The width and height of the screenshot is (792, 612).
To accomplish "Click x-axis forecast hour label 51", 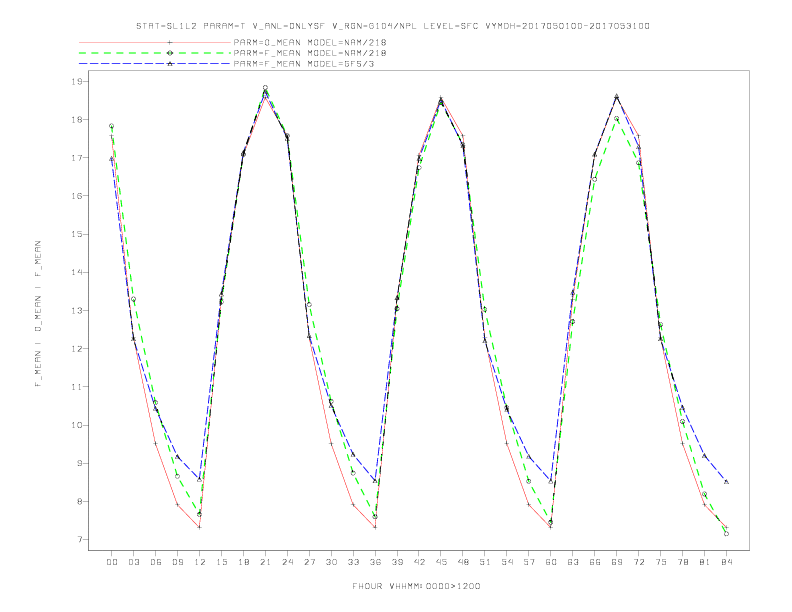I will (x=485, y=562).
